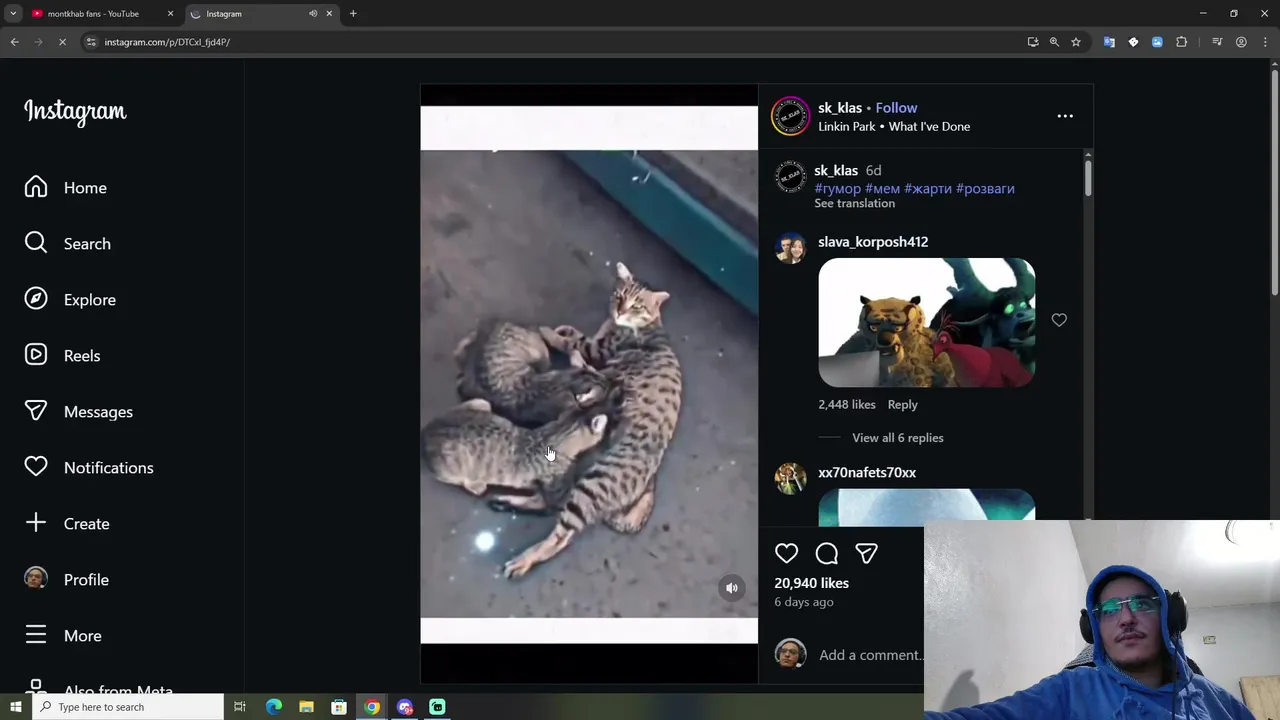The width and height of the screenshot is (1280, 720).
Task: Click the comment speech bubble icon
Action: click(x=827, y=553)
